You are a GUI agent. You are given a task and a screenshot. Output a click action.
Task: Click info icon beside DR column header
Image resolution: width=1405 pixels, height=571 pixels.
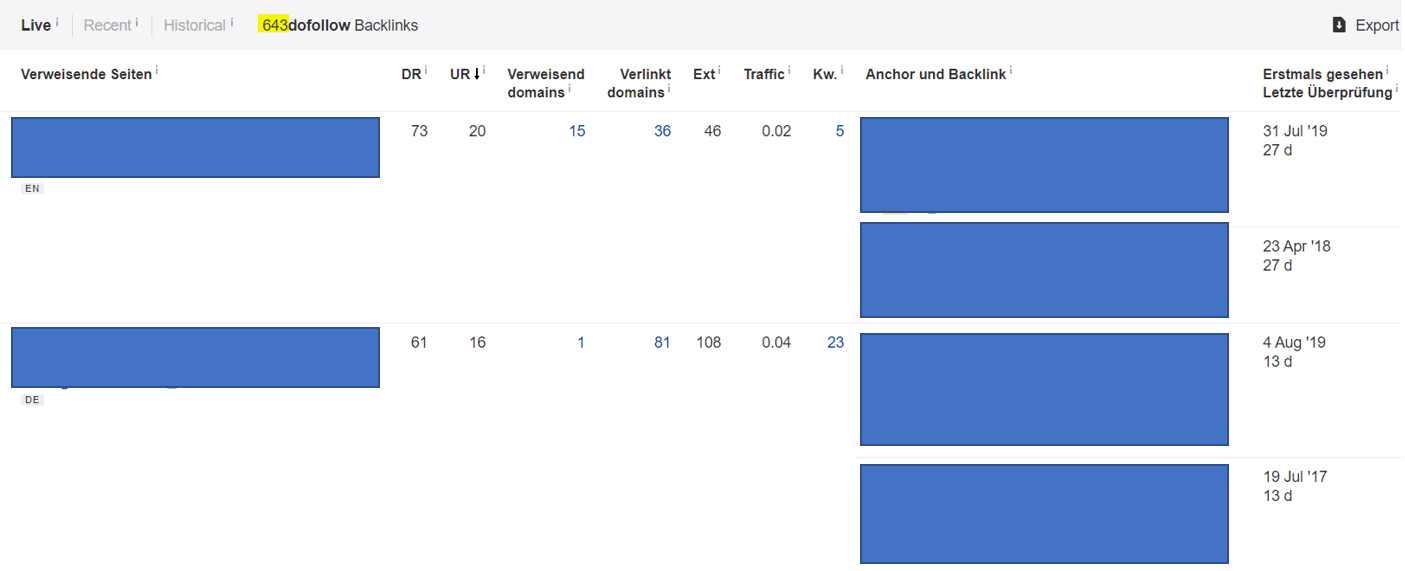click(x=426, y=71)
